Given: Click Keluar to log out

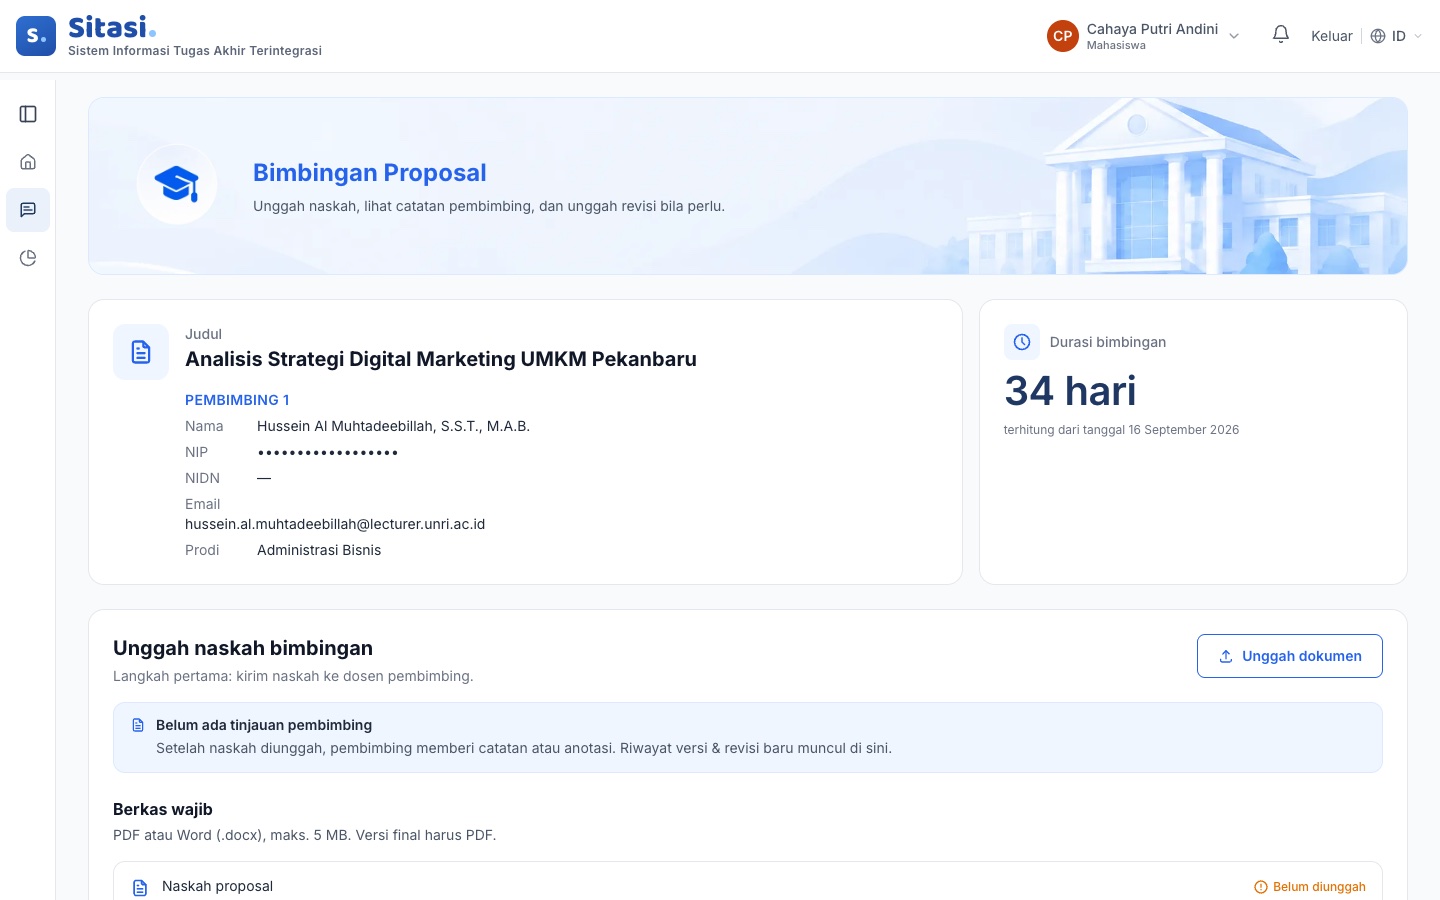Looking at the screenshot, I should (x=1332, y=36).
